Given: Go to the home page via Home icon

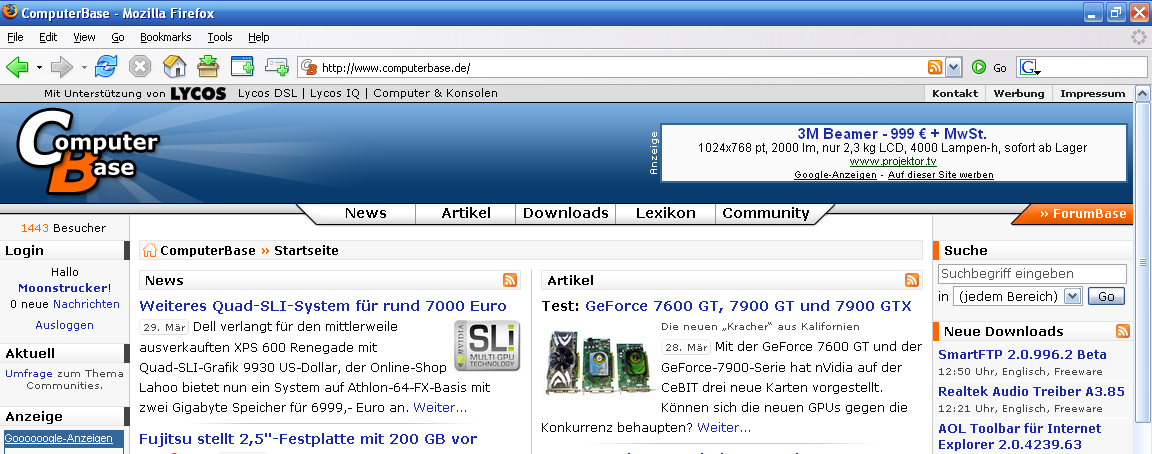Looking at the screenshot, I should tap(174, 67).
